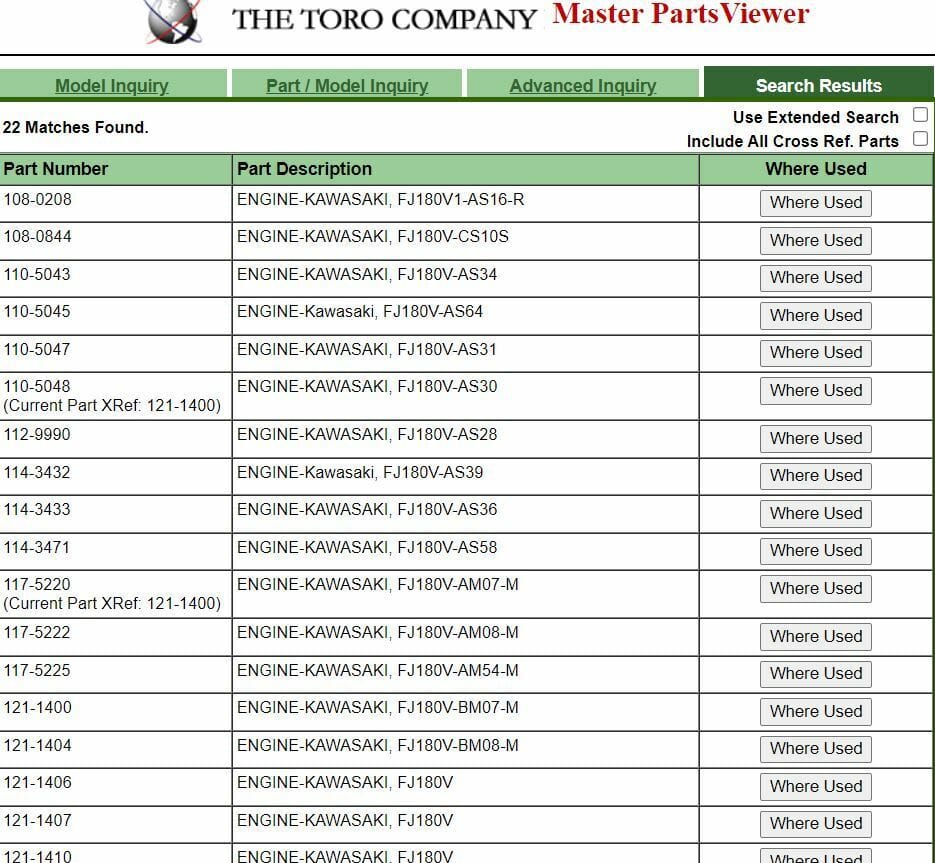Select the Search Results tab

[818, 86]
